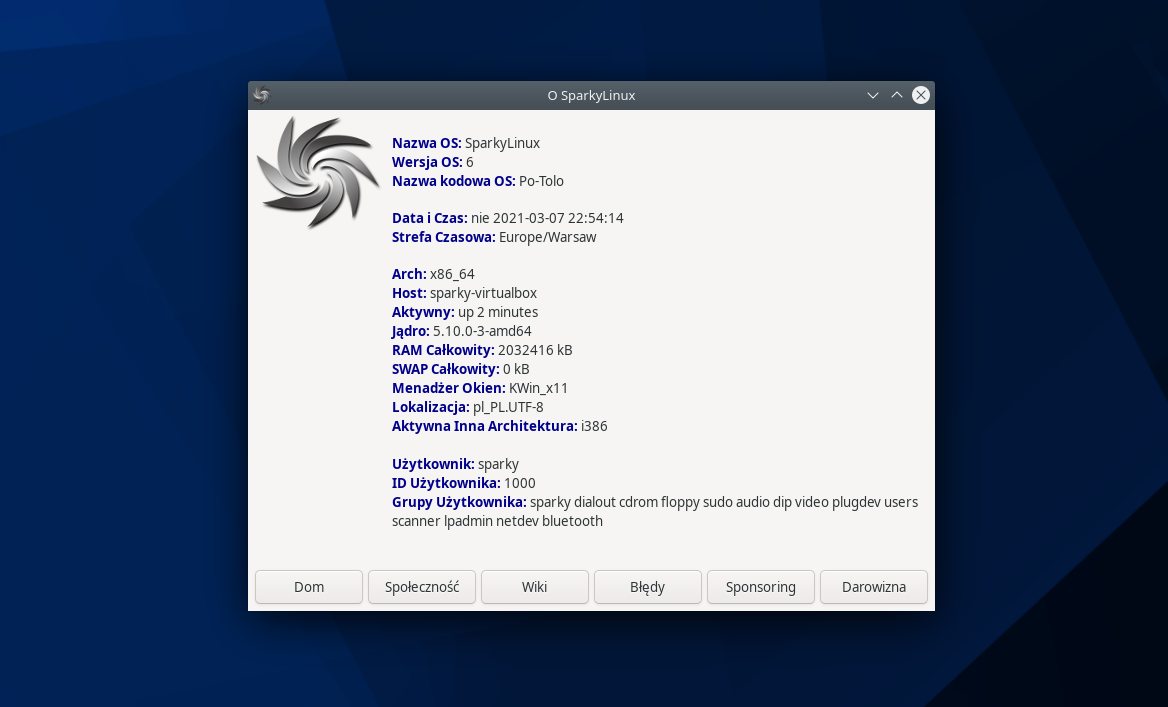Click the window title O SparkyLinux

pos(590,95)
